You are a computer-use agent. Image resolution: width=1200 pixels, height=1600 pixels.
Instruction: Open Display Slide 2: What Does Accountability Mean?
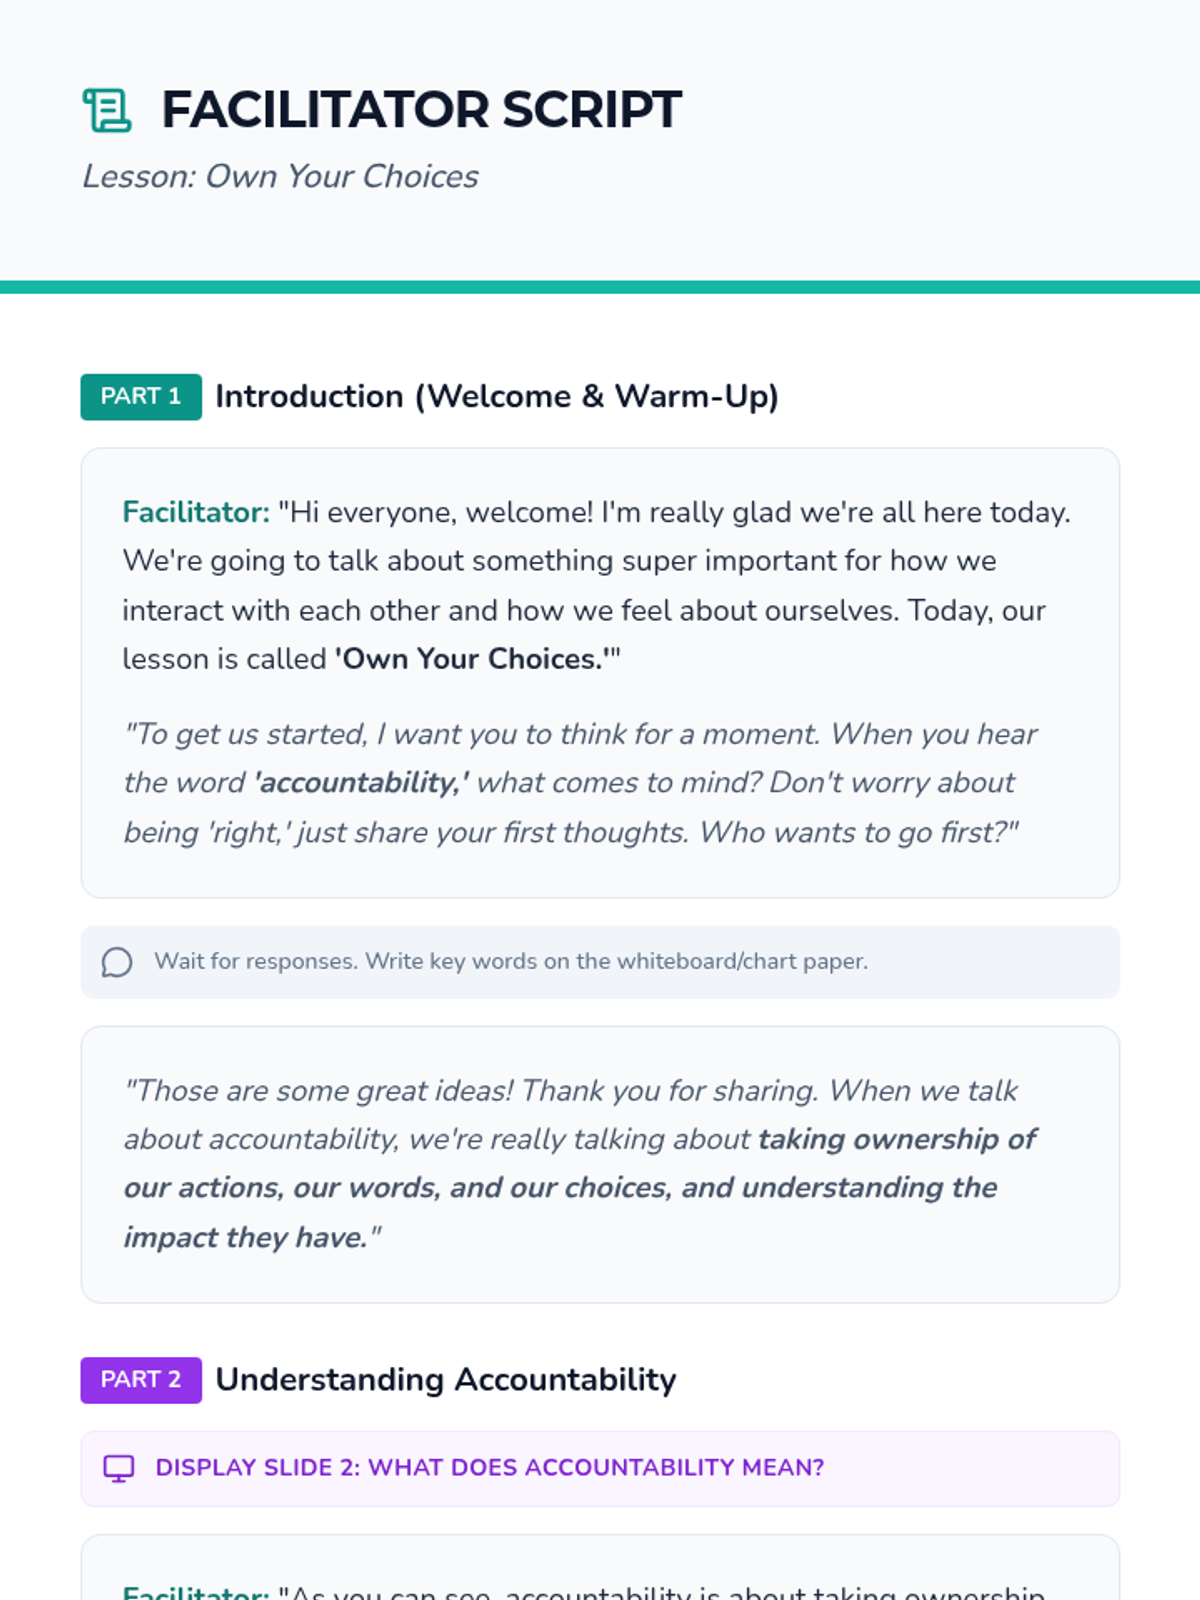coord(490,1468)
